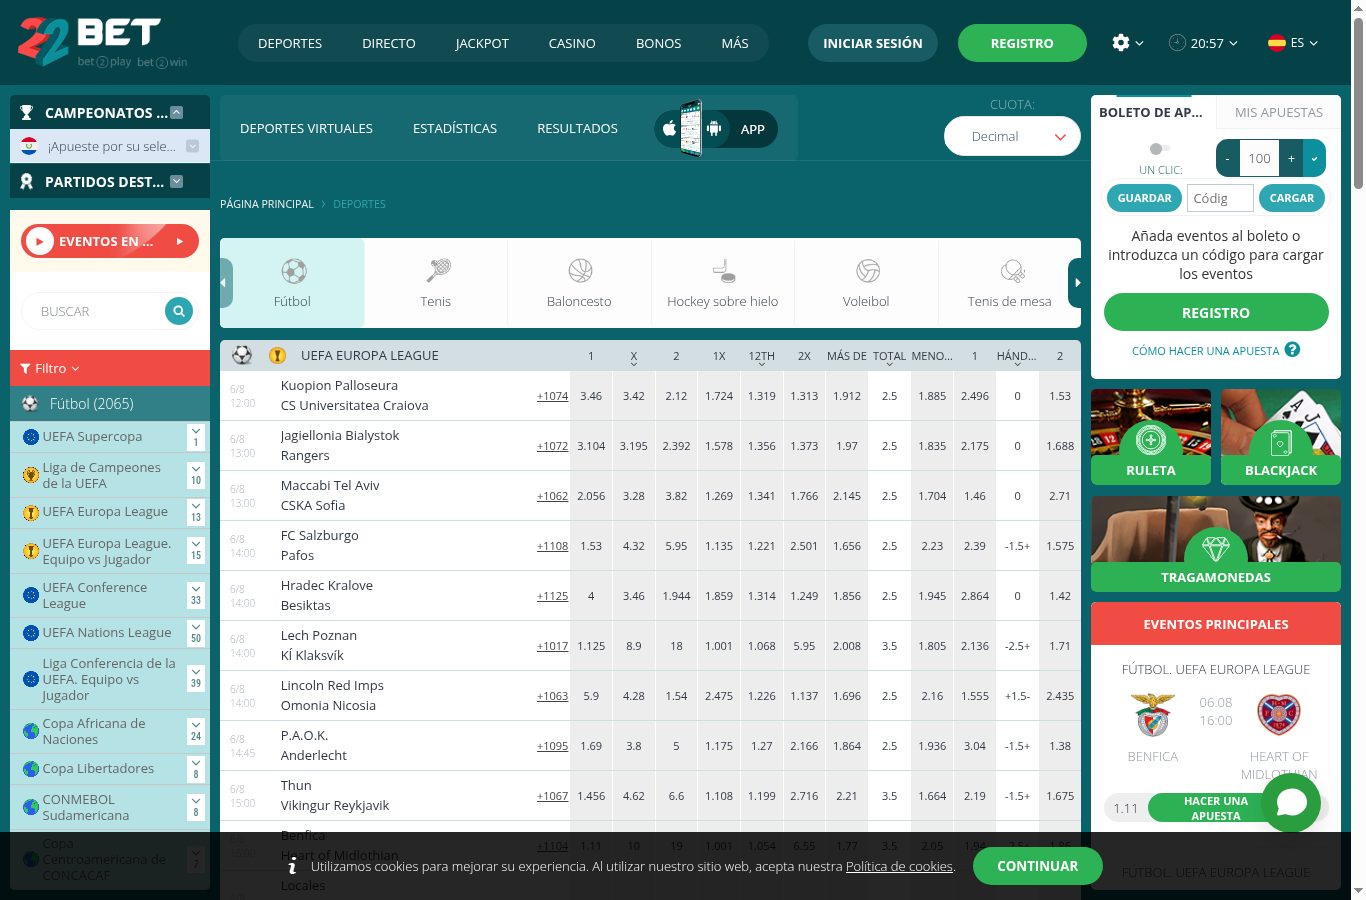Open Resultados page
This screenshot has width=1366, height=900.
pyautogui.click(x=577, y=128)
